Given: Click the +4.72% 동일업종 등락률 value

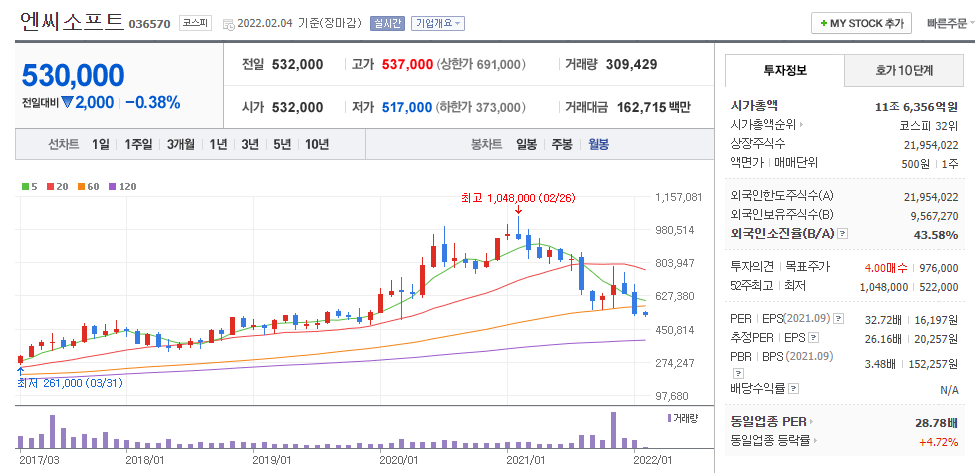Looking at the screenshot, I should point(939,441).
